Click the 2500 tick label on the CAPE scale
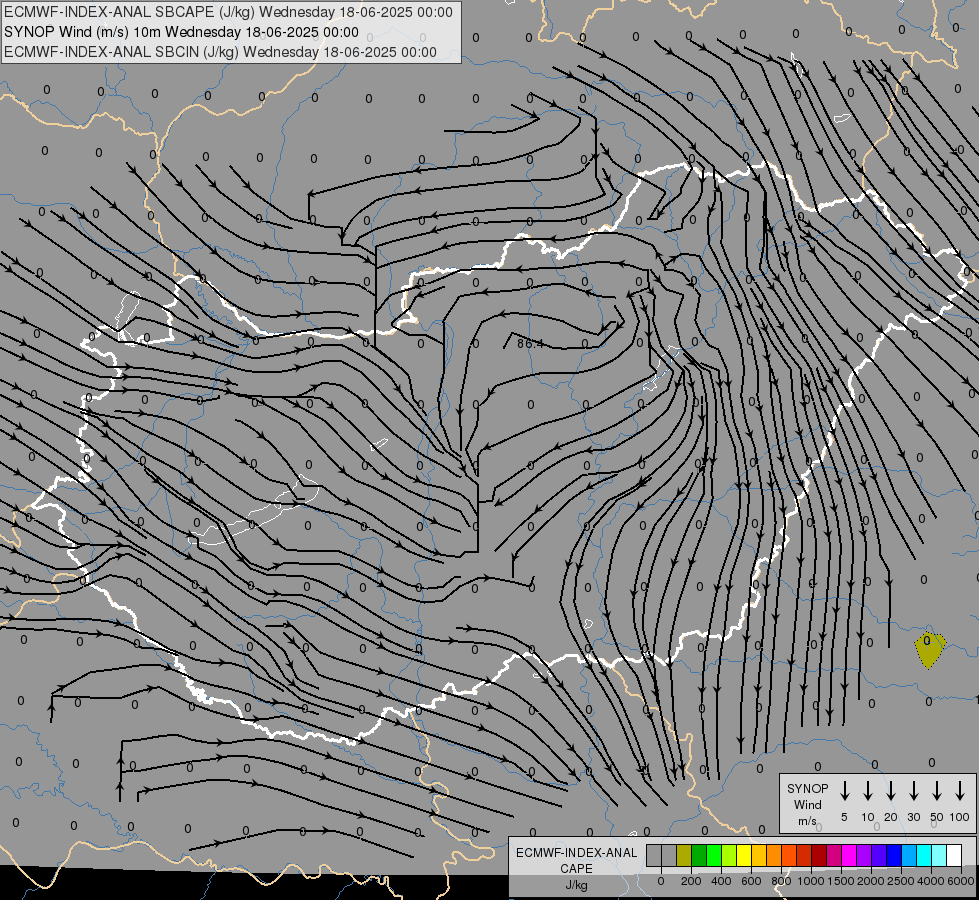979x900 pixels. click(x=900, y=881)
